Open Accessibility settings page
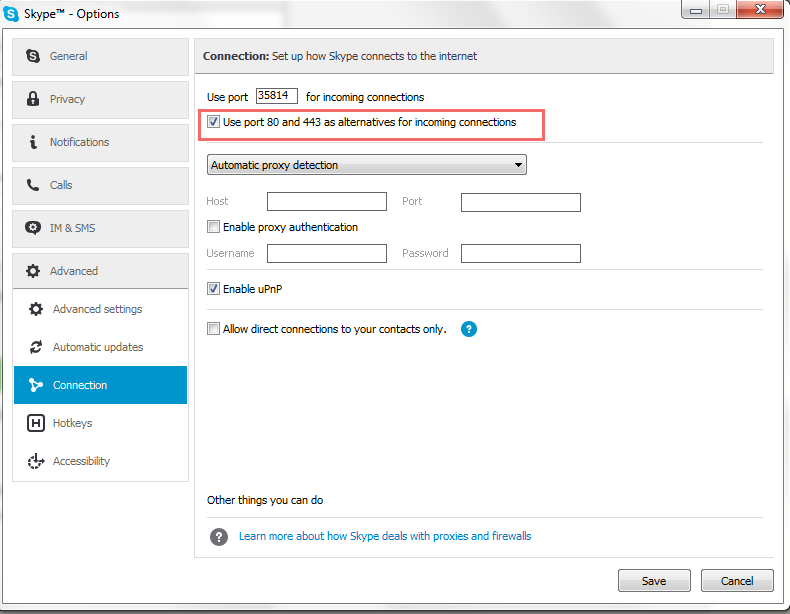 (x=100, y=461)
